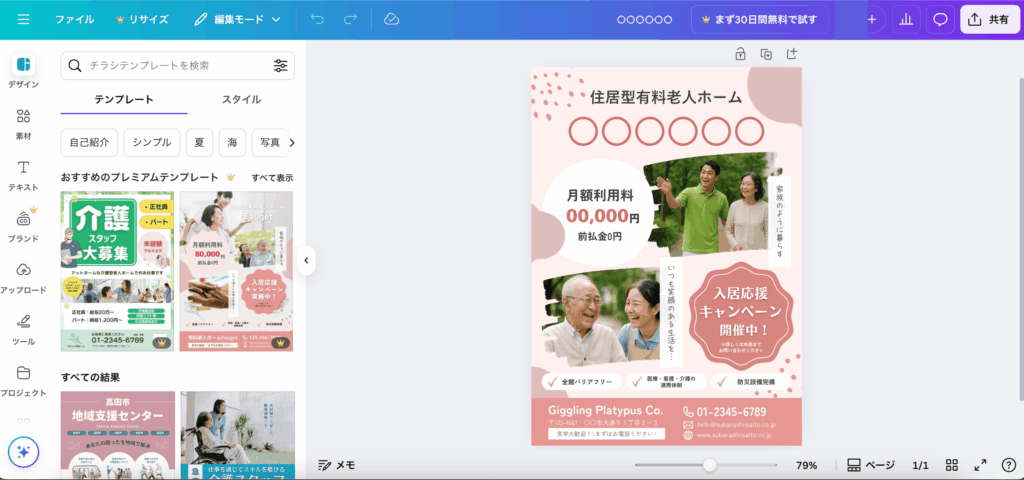Click すべて表示 link for premium templates

click(272, 177)
